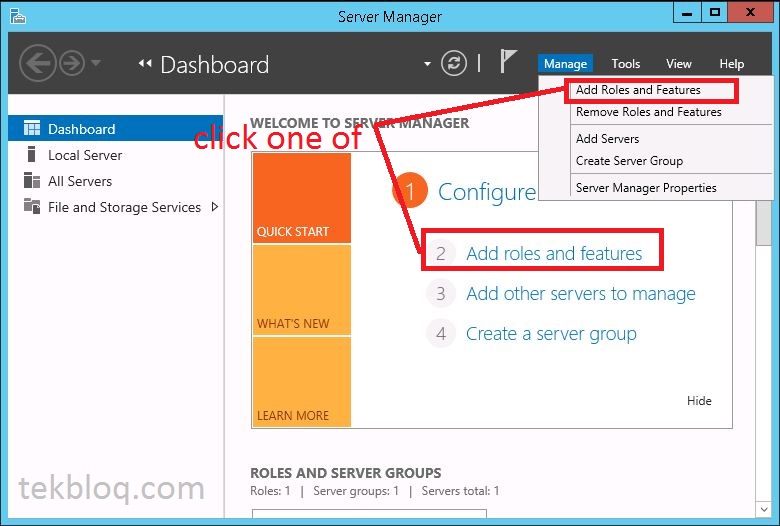The image size is (780, 526).
Task: Refresh the Server Manager dashboard
Action: click(x=454, y=63)
